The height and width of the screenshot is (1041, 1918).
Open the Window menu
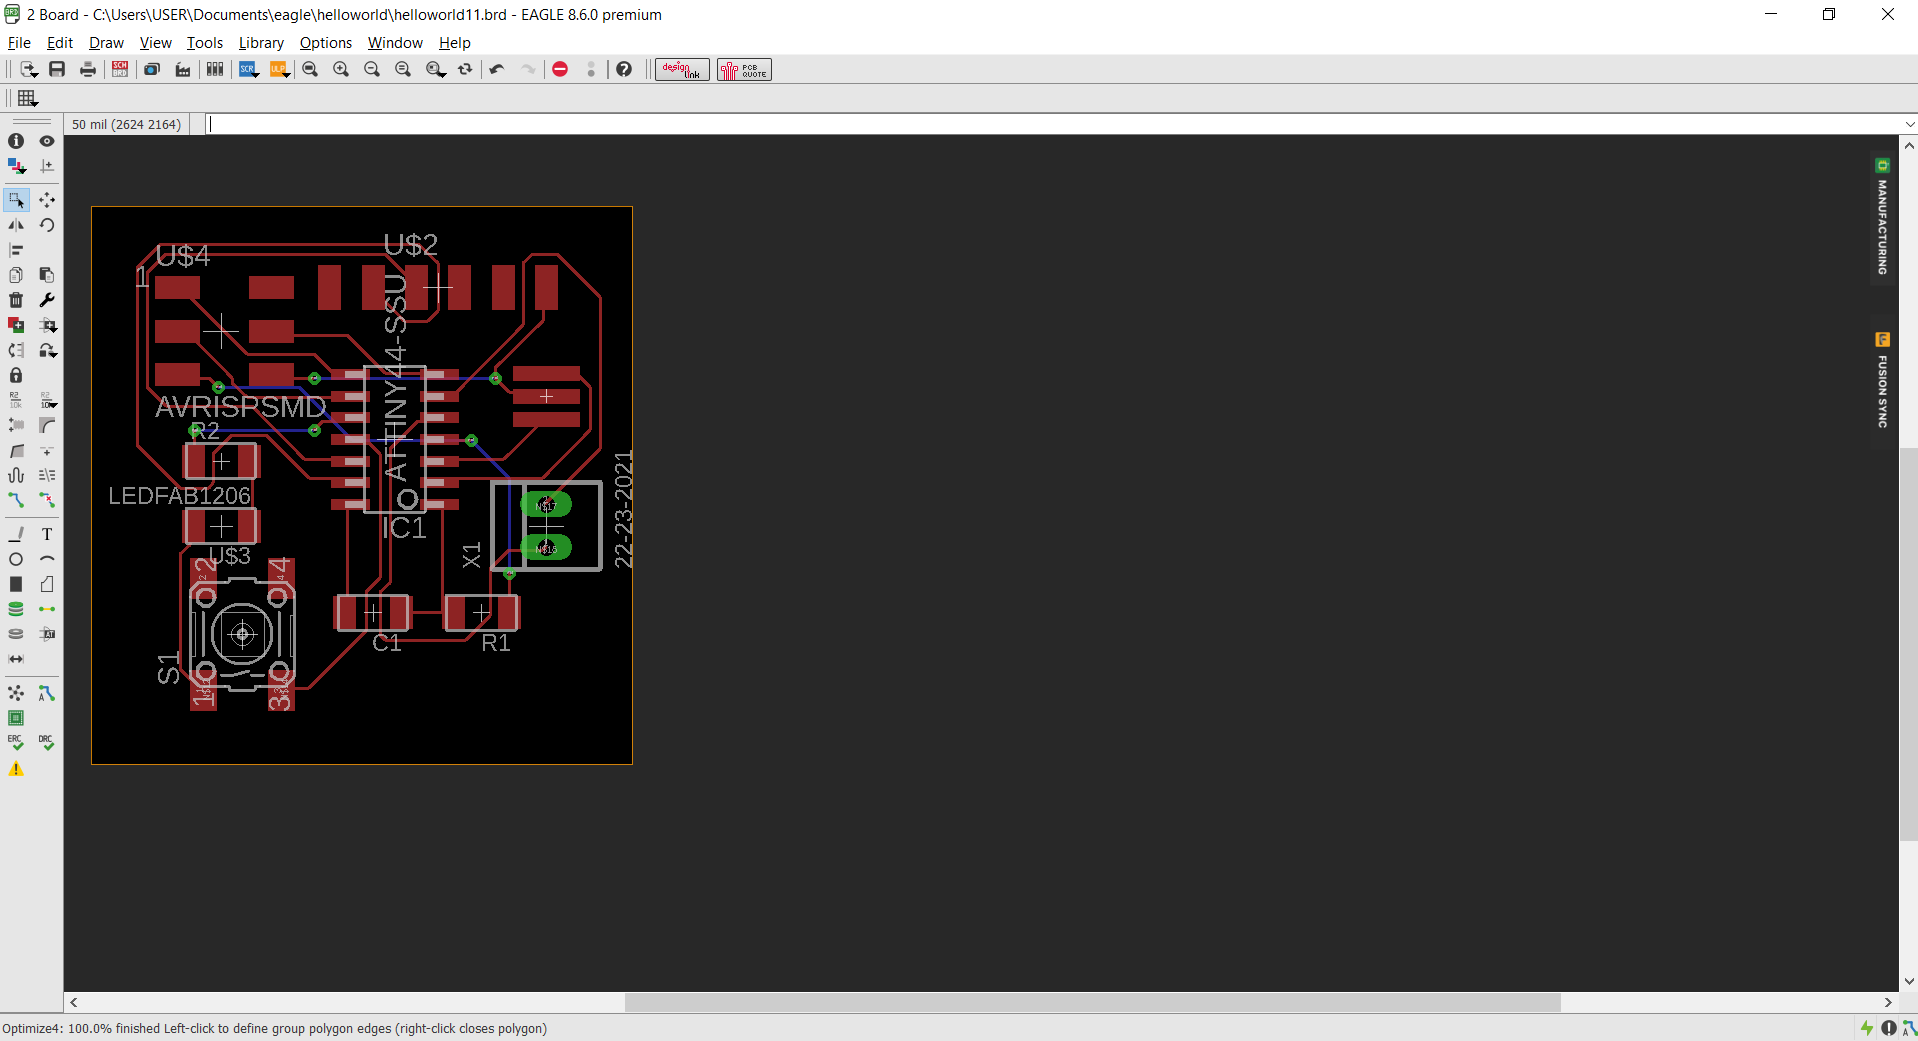395,43
